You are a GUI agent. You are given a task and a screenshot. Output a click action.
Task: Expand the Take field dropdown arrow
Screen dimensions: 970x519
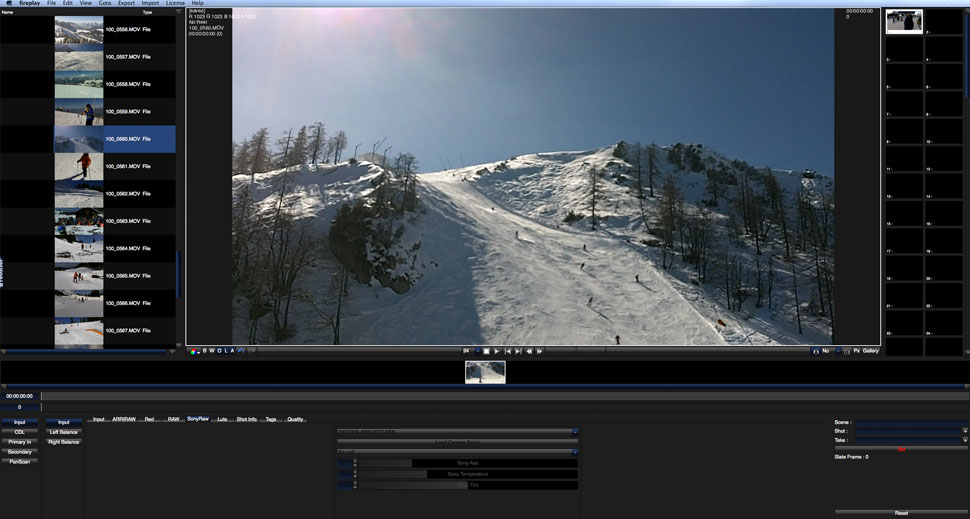coord(965,440)
